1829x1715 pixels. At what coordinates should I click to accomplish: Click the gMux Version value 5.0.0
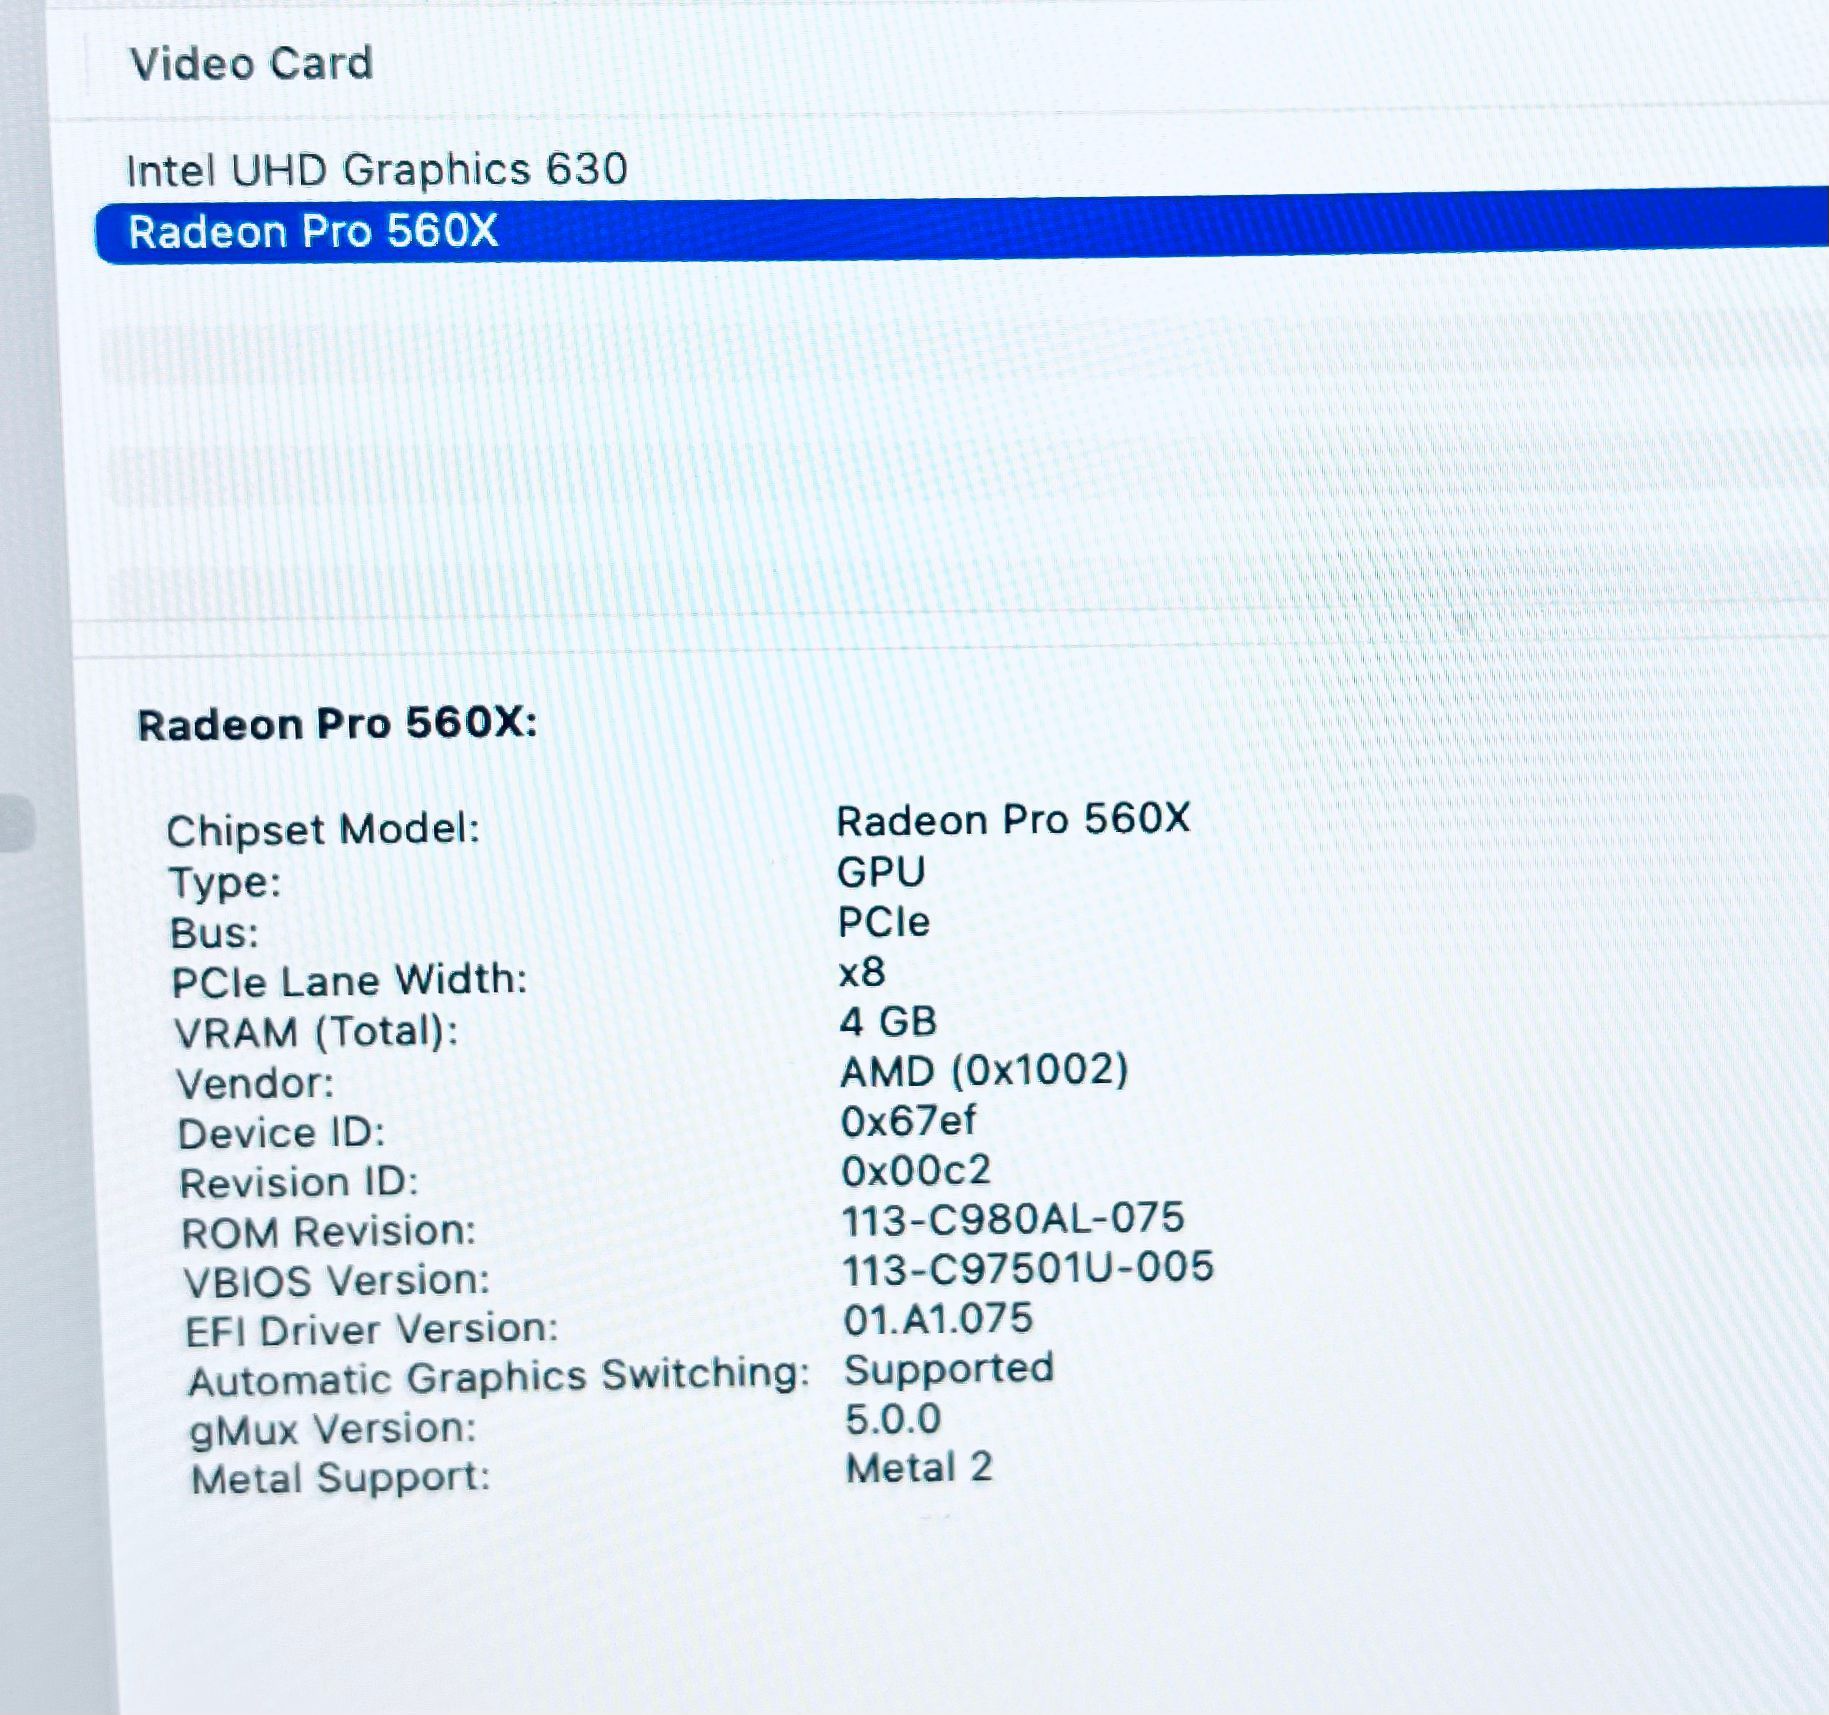[x=893, y=1419]
